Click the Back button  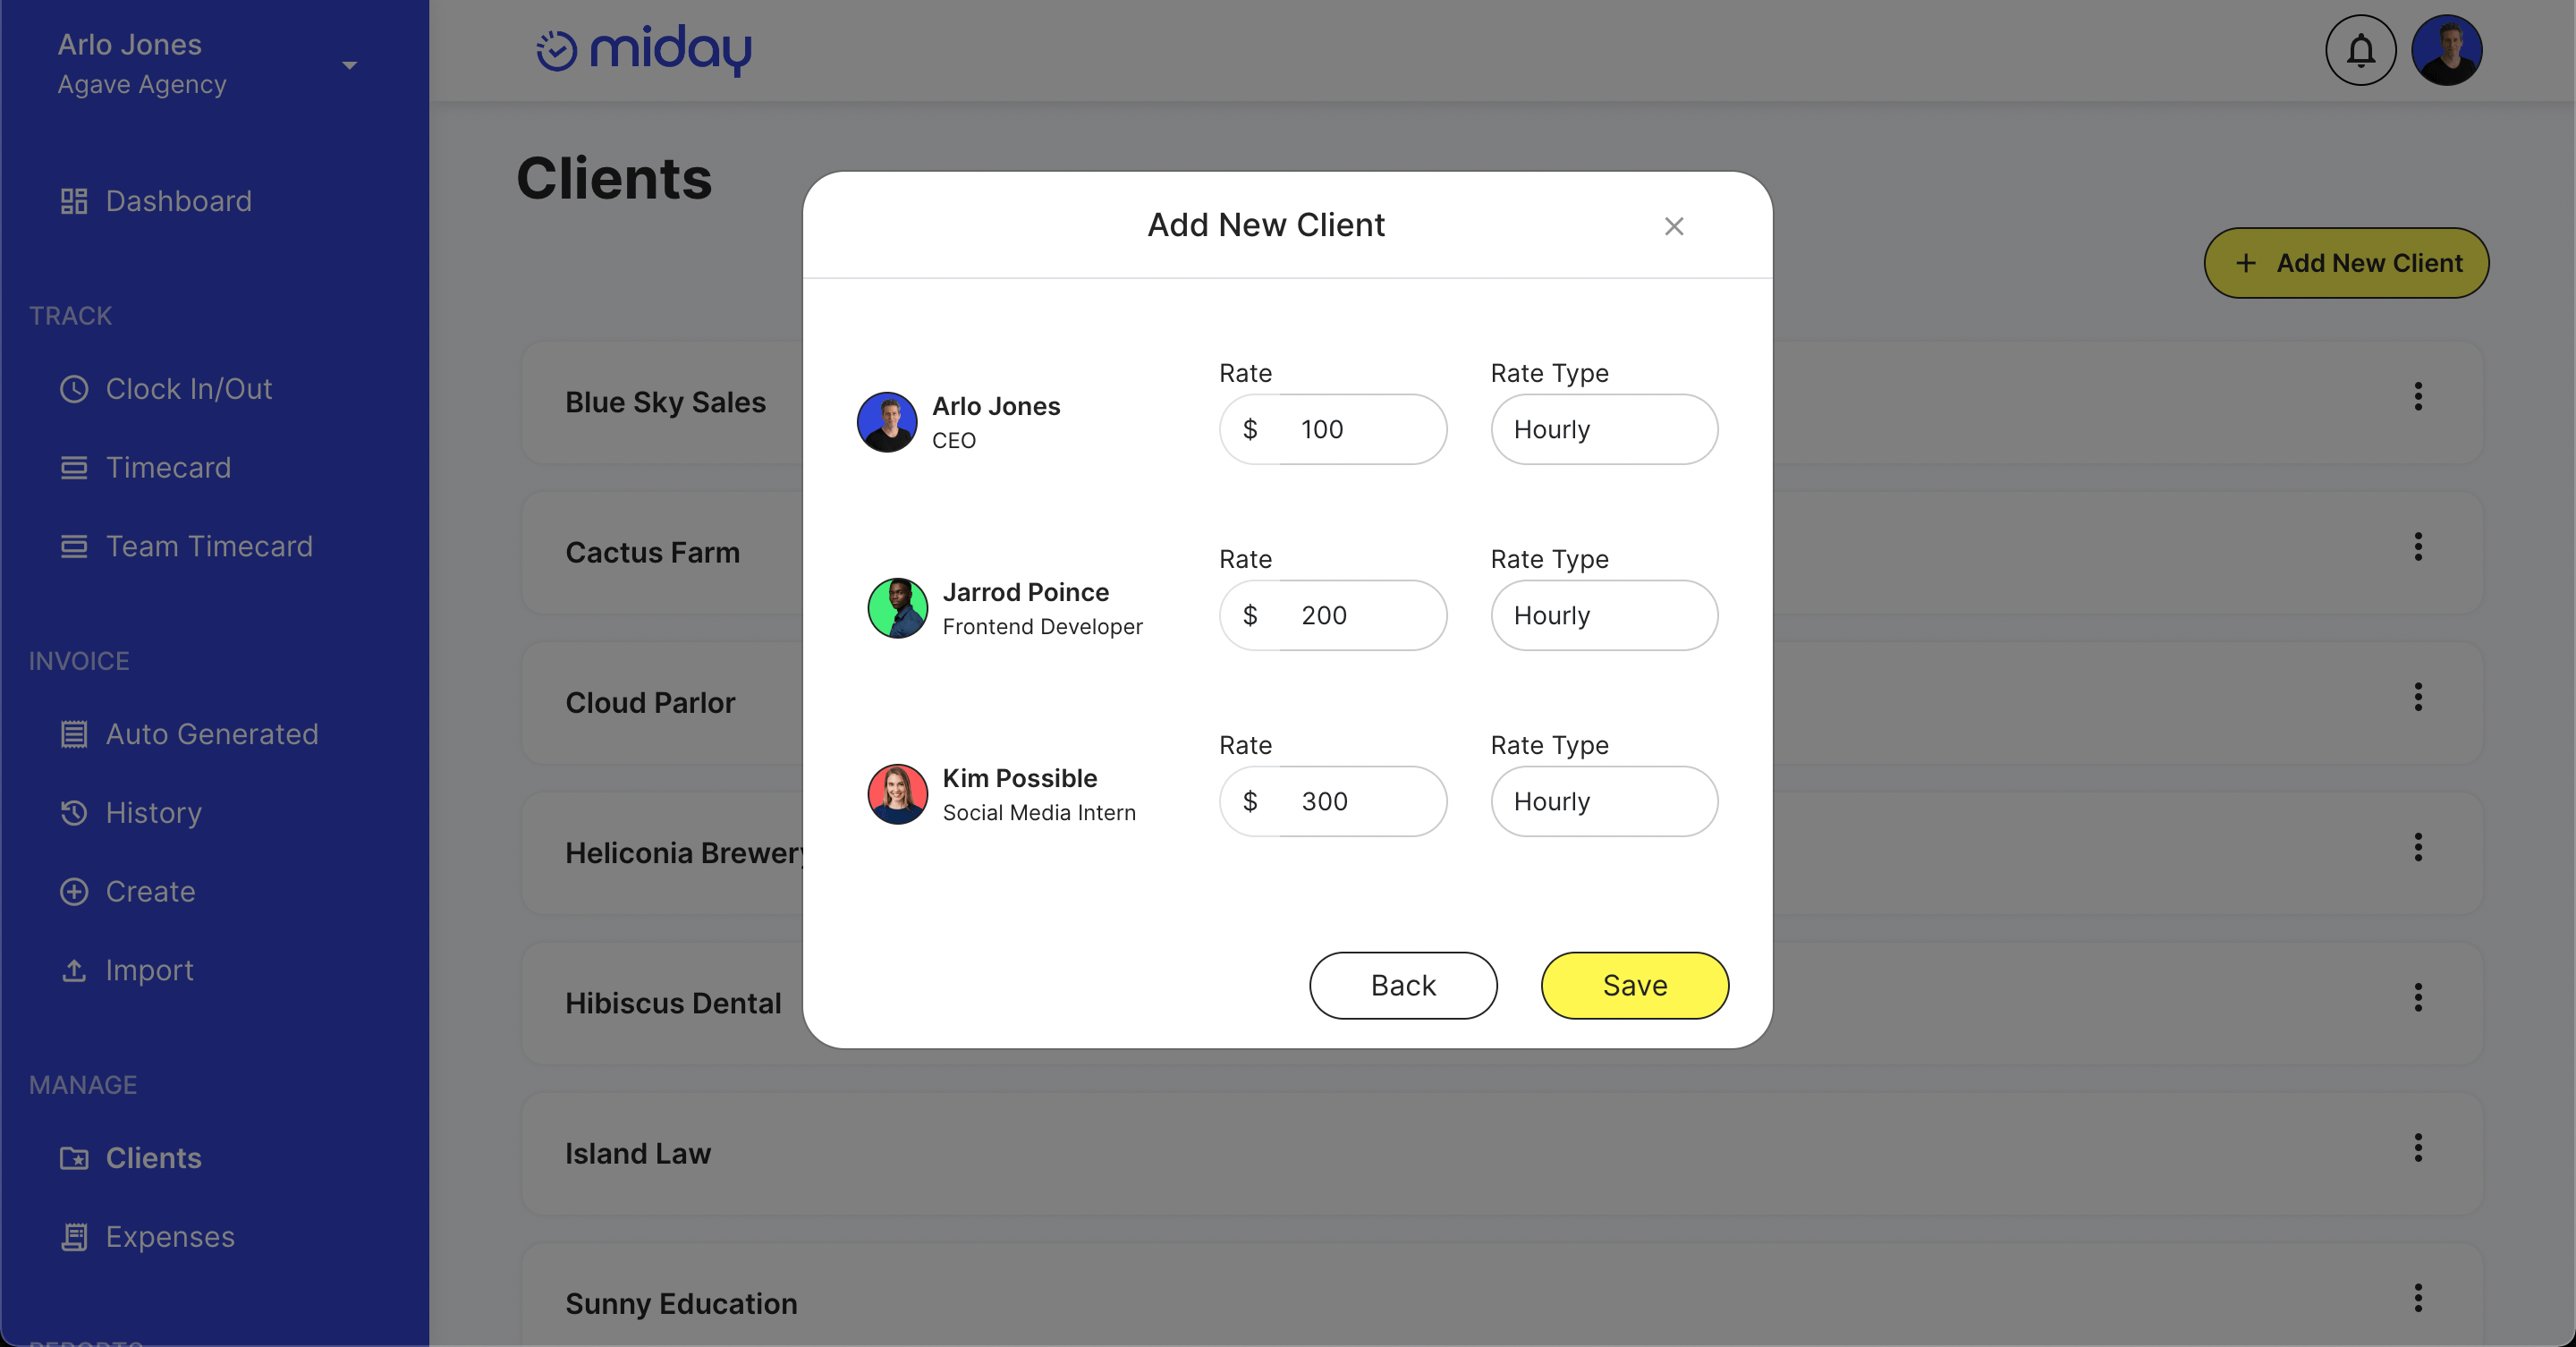(x=1402, y=984)
